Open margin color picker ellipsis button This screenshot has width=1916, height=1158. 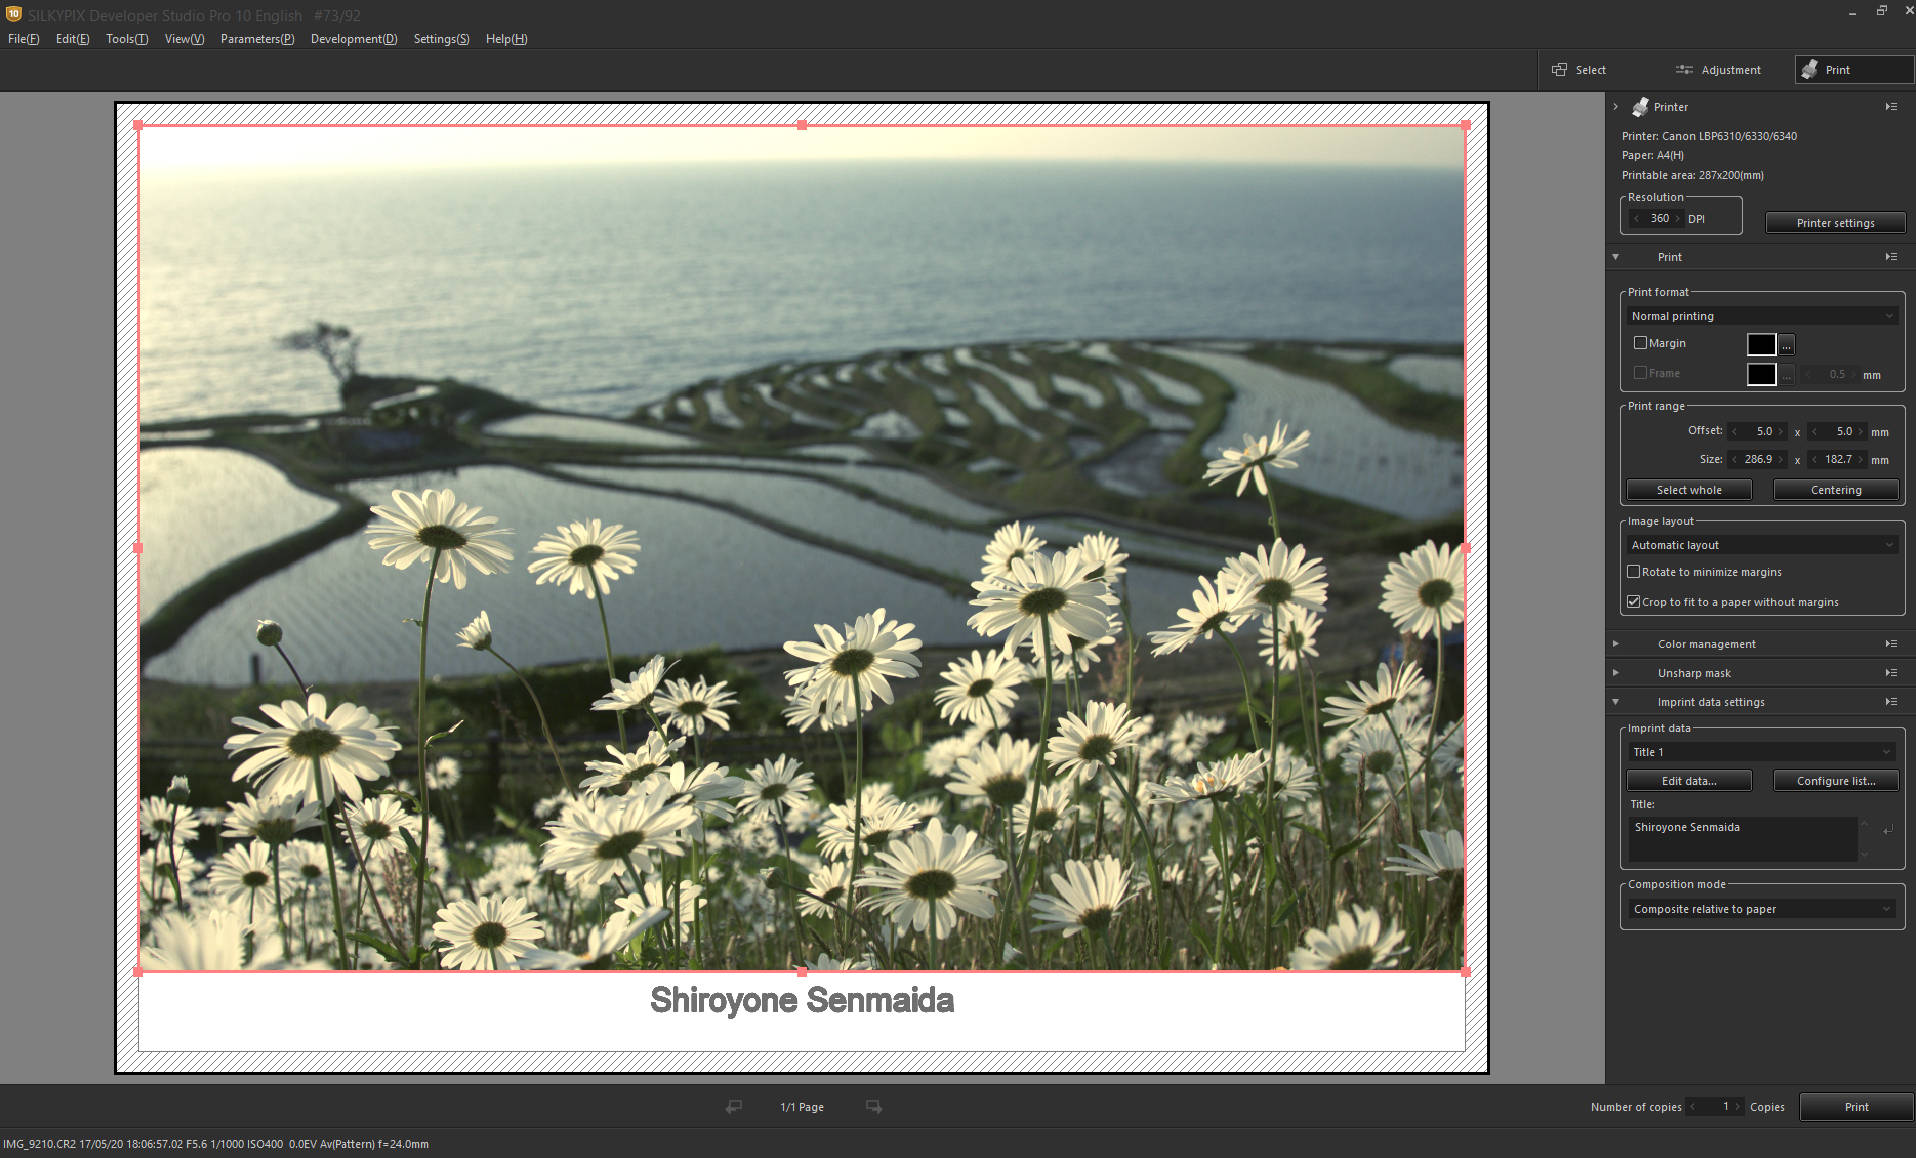[x=1787, y=345]
